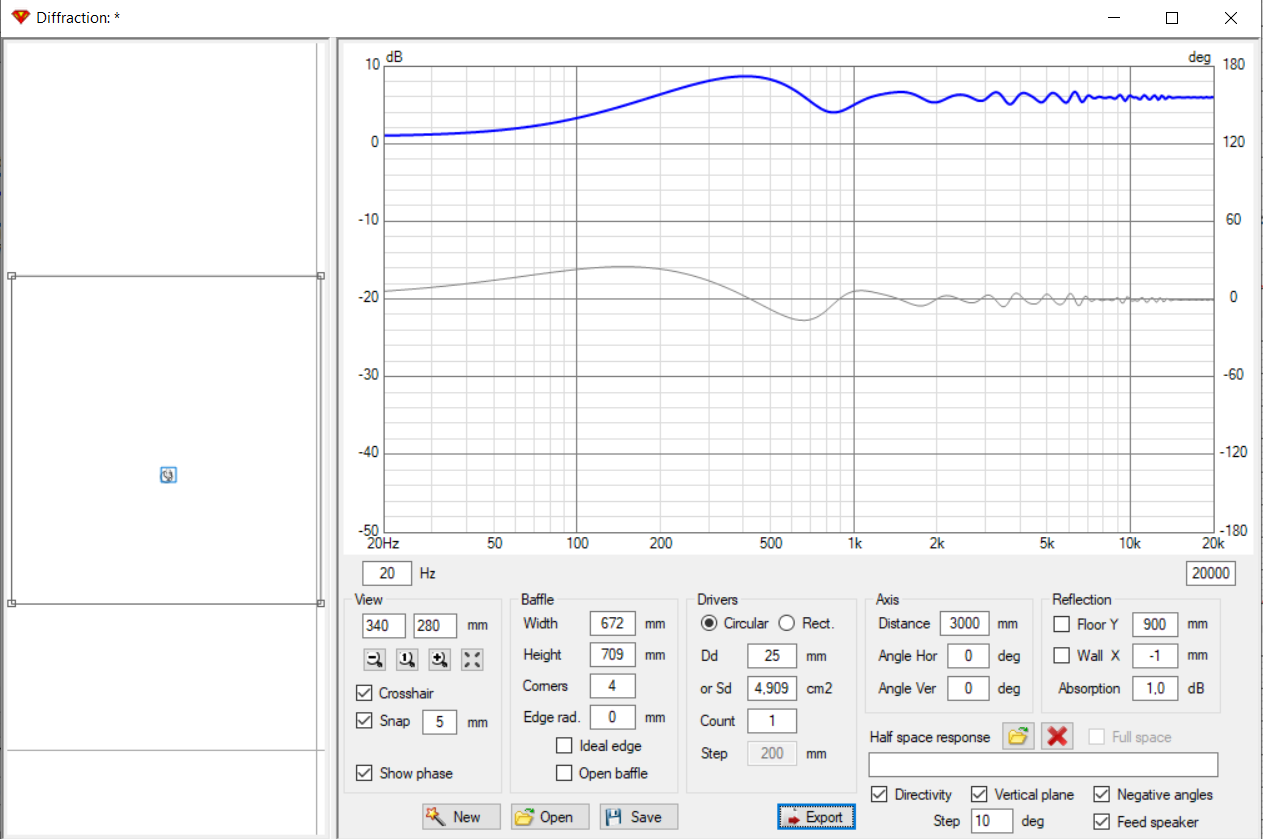Enable the Floor Y reflection checkbox
This screenshot has width=1263, height=839.
pos(1062,624)
